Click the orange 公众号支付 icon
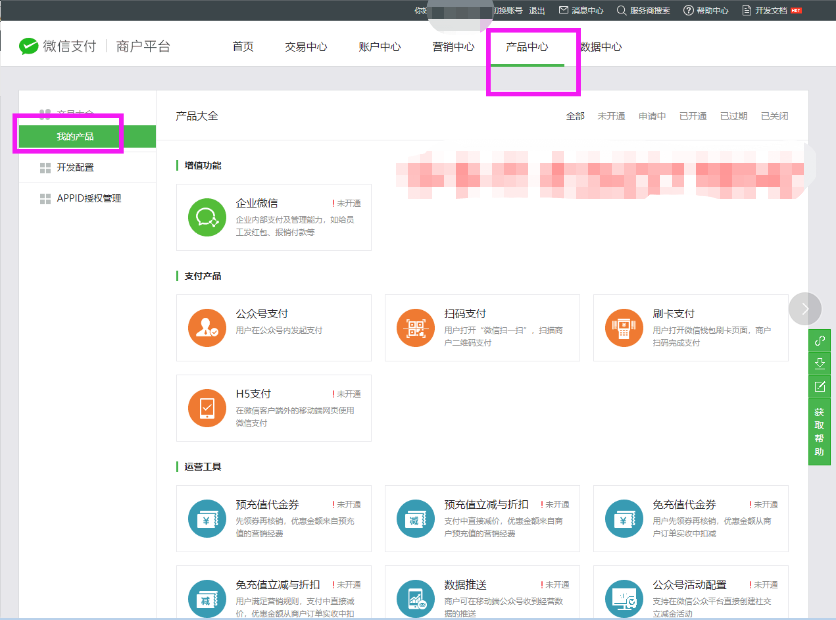 point(207,328)
